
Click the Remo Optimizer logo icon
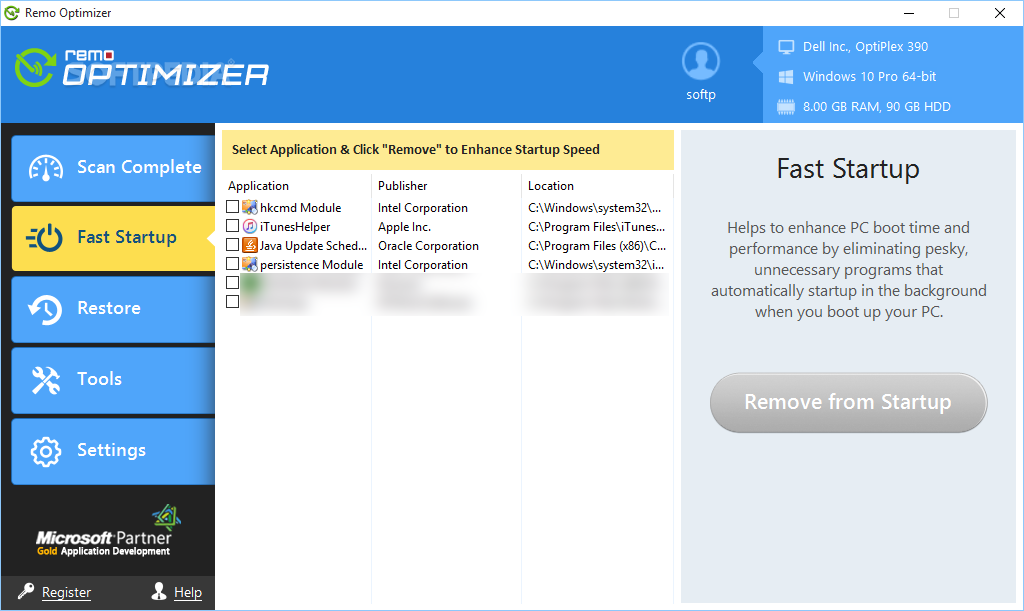[35, 67]
